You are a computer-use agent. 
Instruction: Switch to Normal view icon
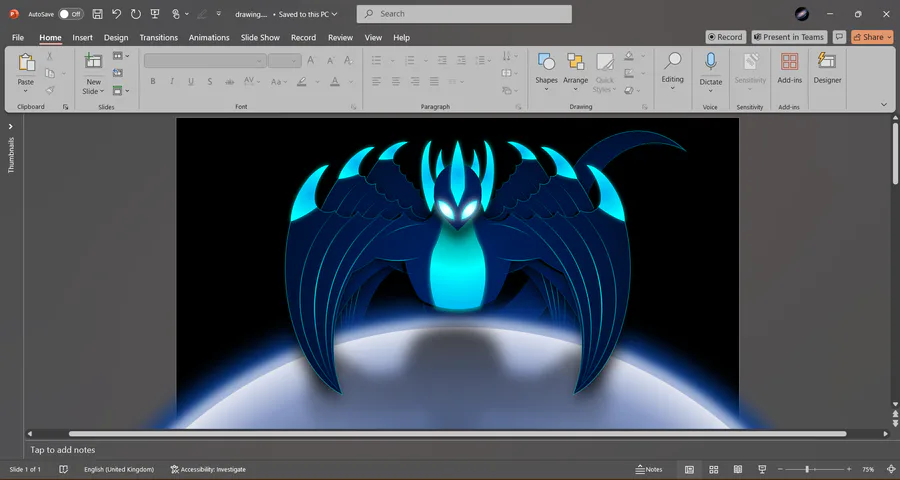pos(689,470)
